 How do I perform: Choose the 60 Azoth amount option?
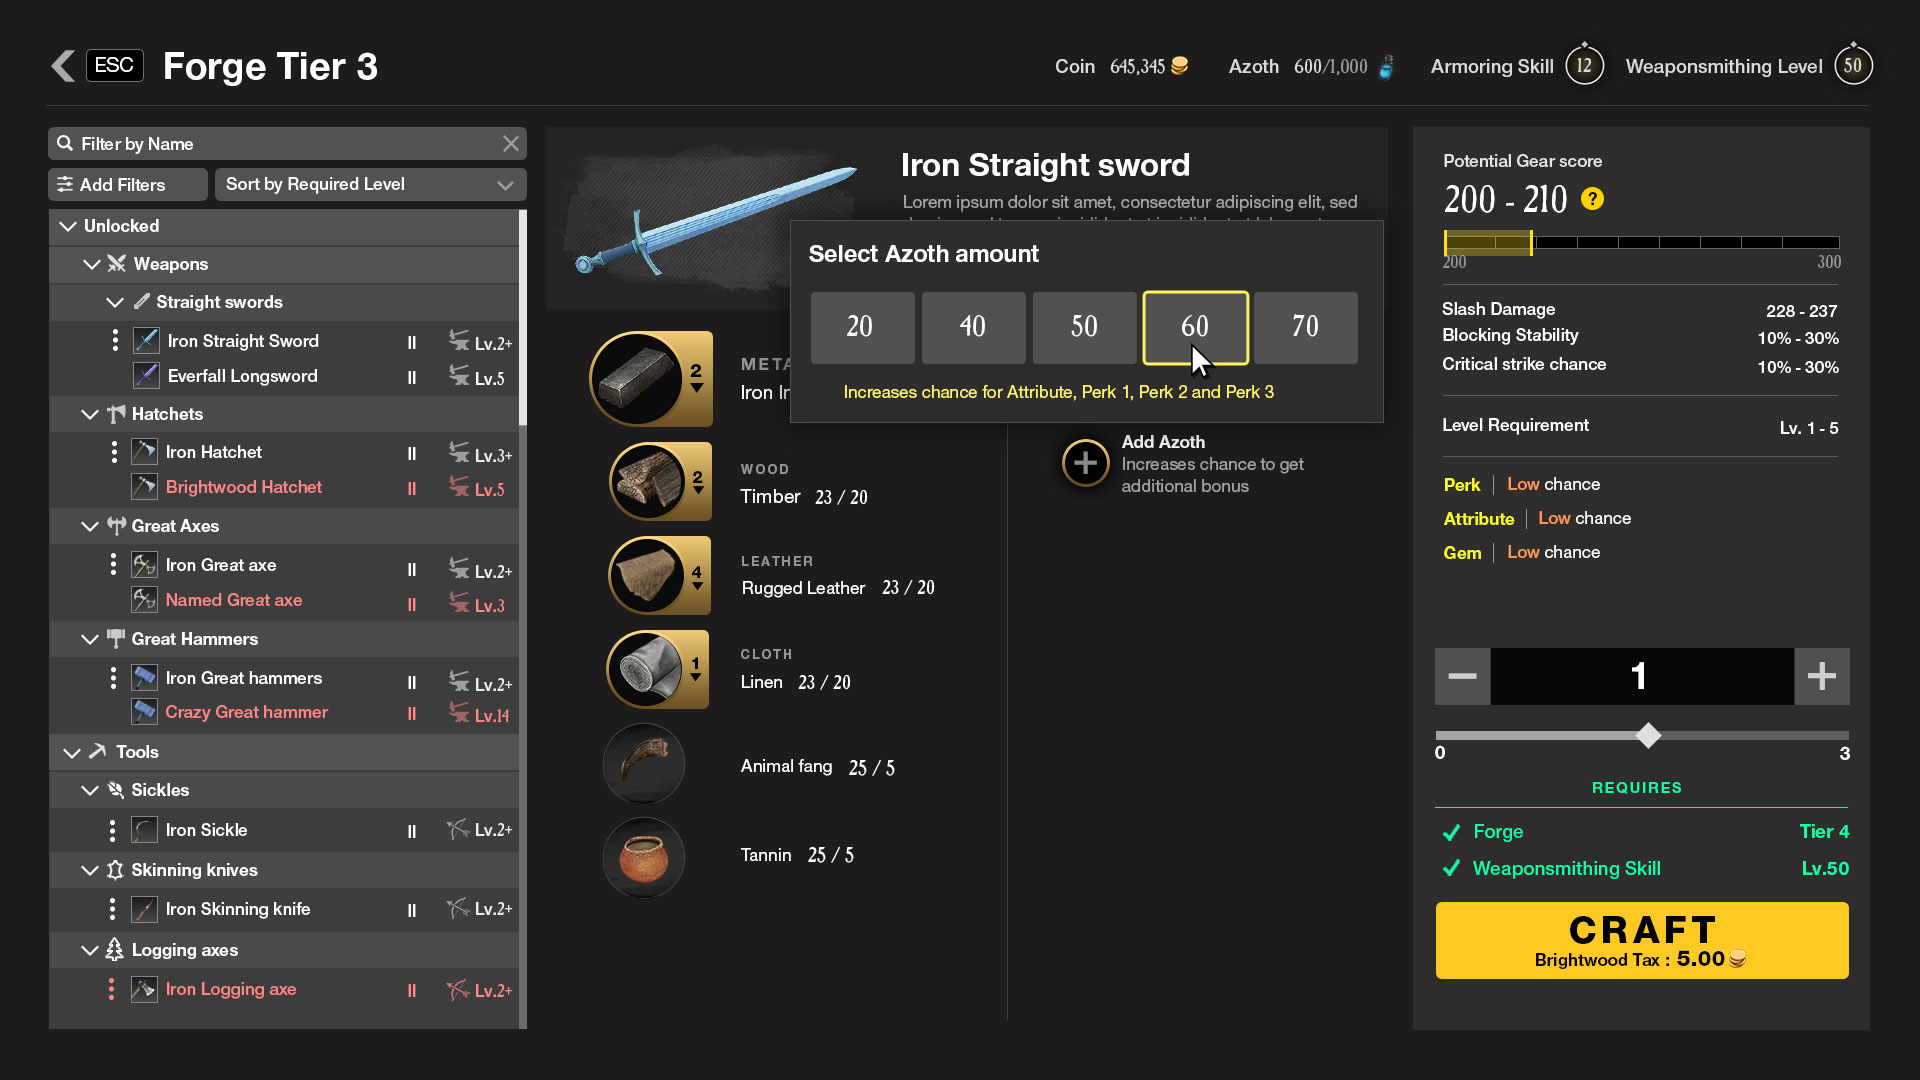tap(1195, 327)
